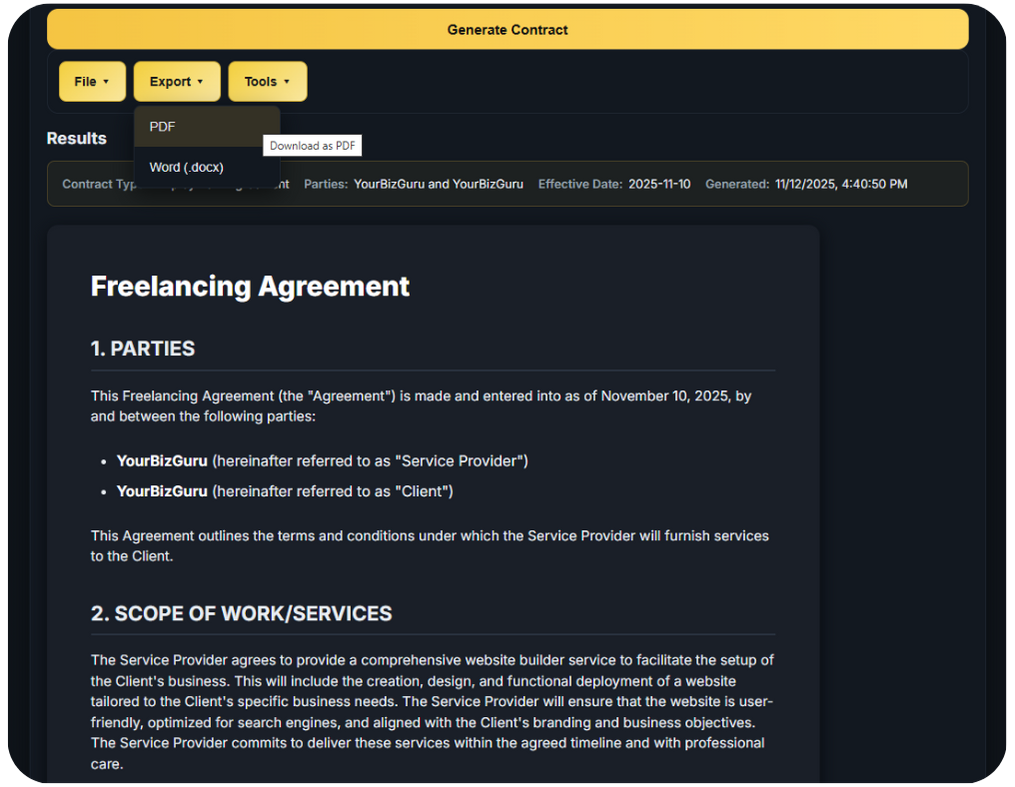Click the paragraph starting 'The Service Provider agrees'
Image resolution: width=1015 pixels, height=787 pixels.
coord(430,711)
